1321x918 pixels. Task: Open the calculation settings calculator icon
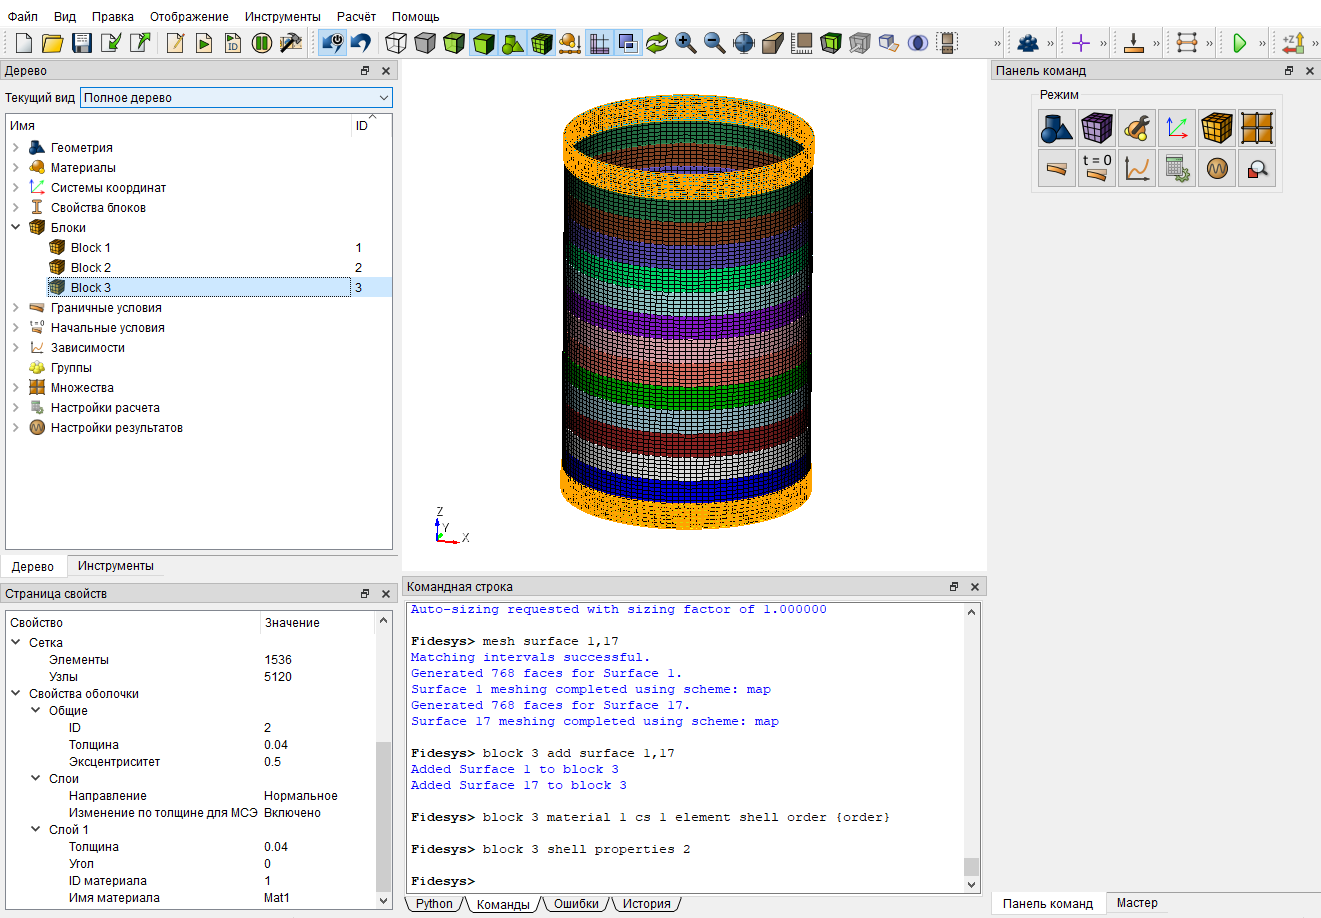tap(1176, 168)
